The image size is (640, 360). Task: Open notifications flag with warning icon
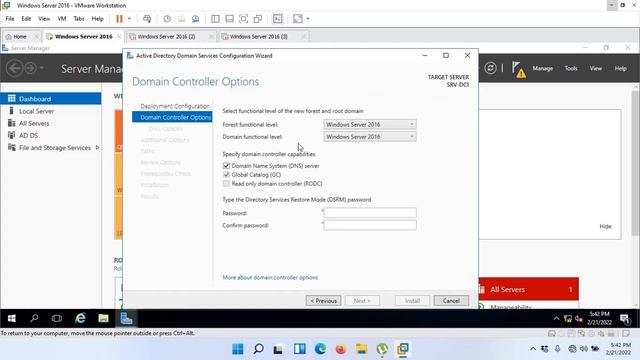[x=518, y=69]
